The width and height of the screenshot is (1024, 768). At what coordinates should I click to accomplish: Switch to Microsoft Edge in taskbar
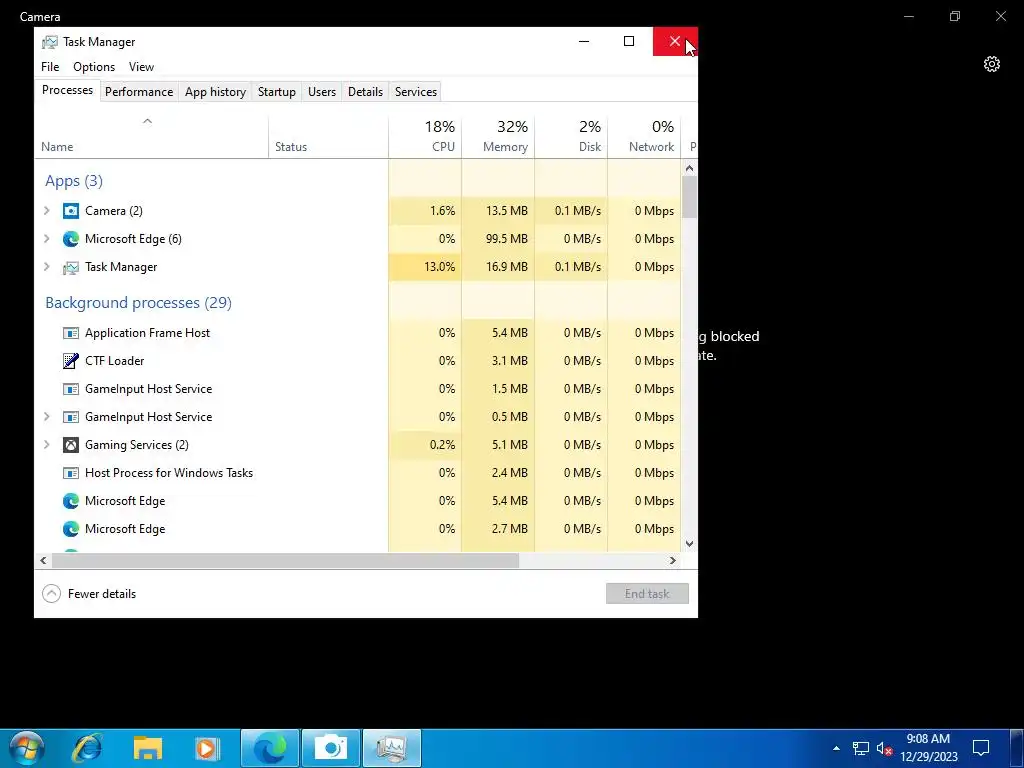tap(270, 748)
